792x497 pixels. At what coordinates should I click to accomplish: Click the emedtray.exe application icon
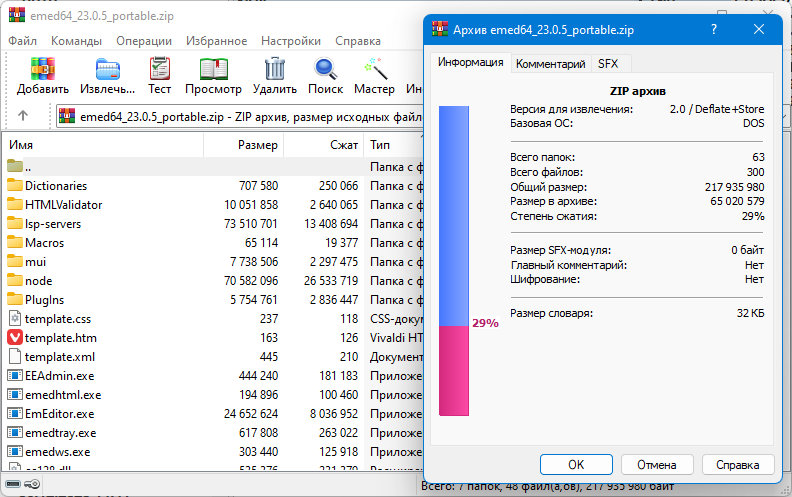click(15, 433)
